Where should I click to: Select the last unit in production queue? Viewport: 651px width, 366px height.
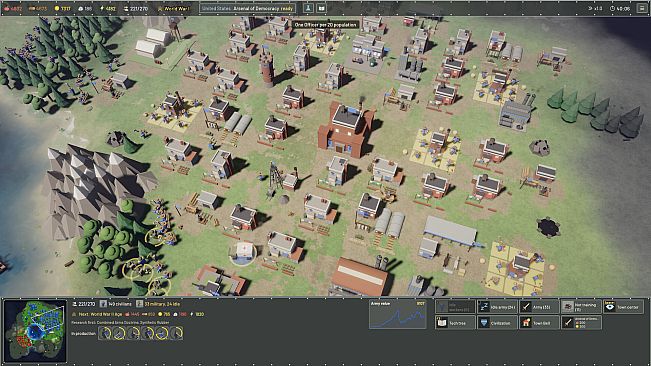[x=176, y=333]
